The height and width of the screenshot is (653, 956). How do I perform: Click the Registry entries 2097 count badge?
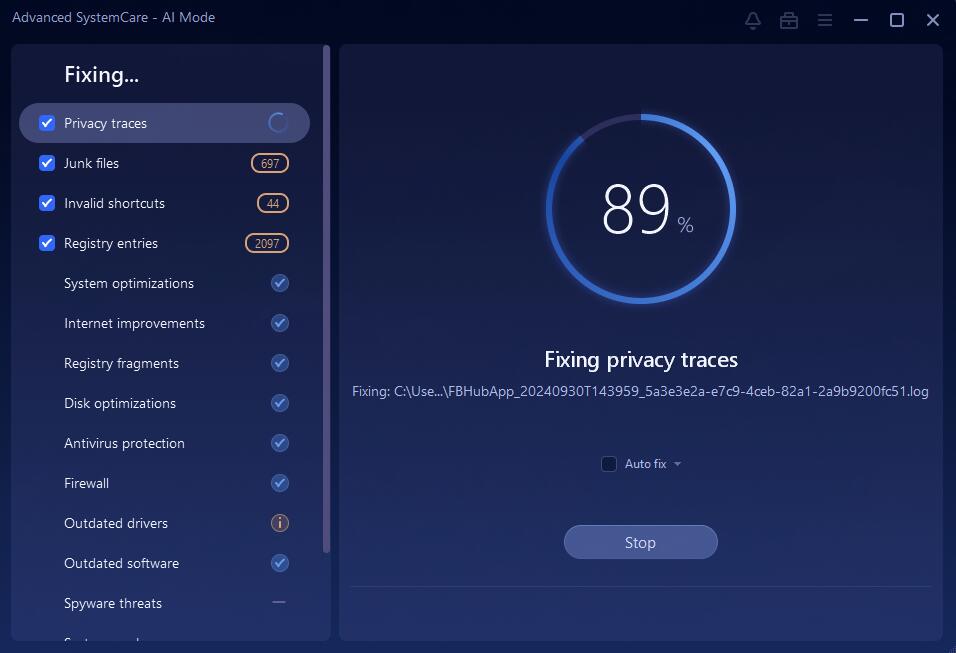(266, 243)
